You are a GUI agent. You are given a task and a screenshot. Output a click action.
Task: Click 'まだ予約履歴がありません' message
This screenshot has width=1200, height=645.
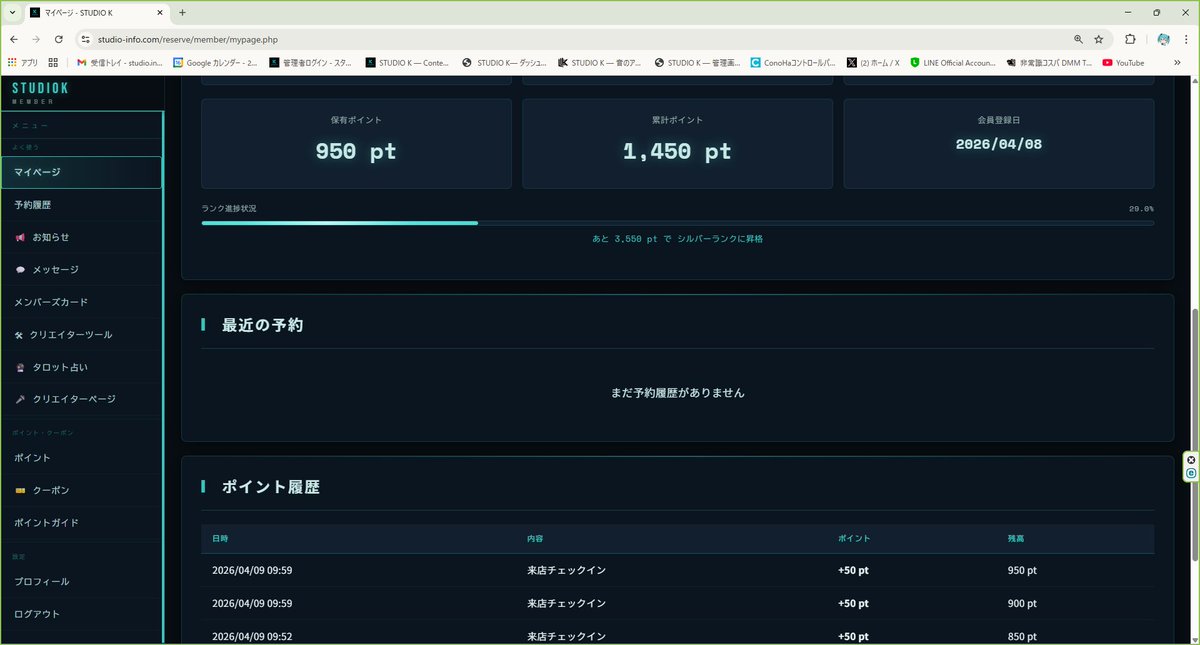click(x=677, y=393)
